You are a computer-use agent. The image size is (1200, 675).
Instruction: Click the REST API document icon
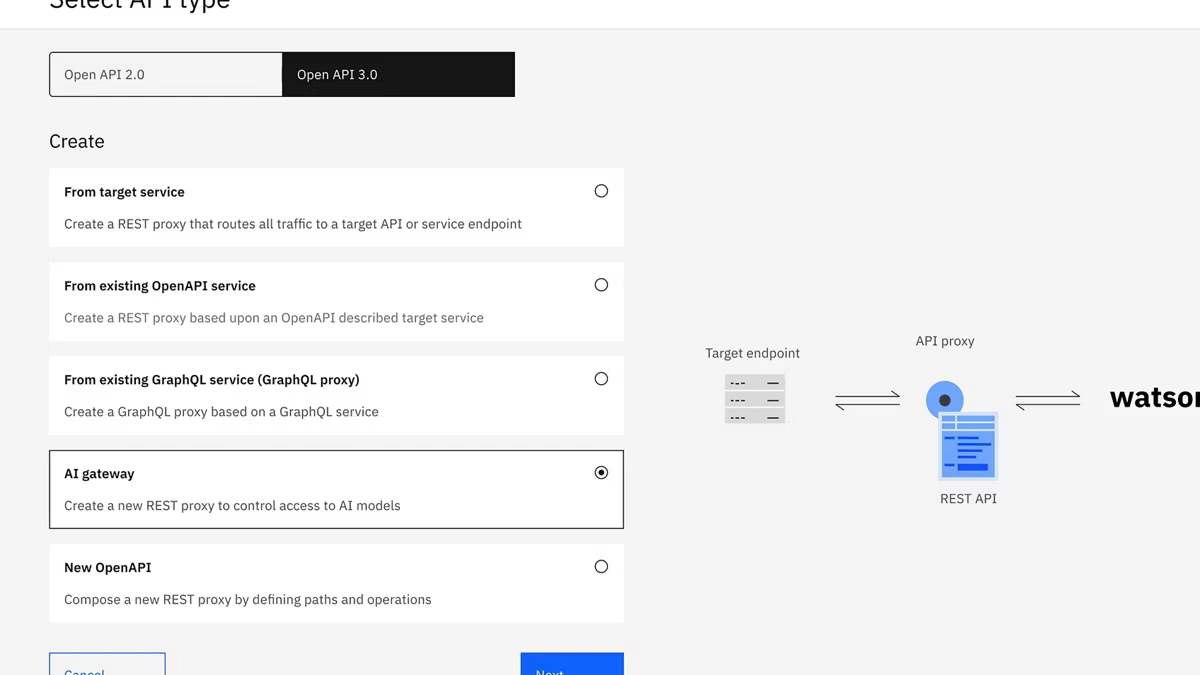[968, 446]
